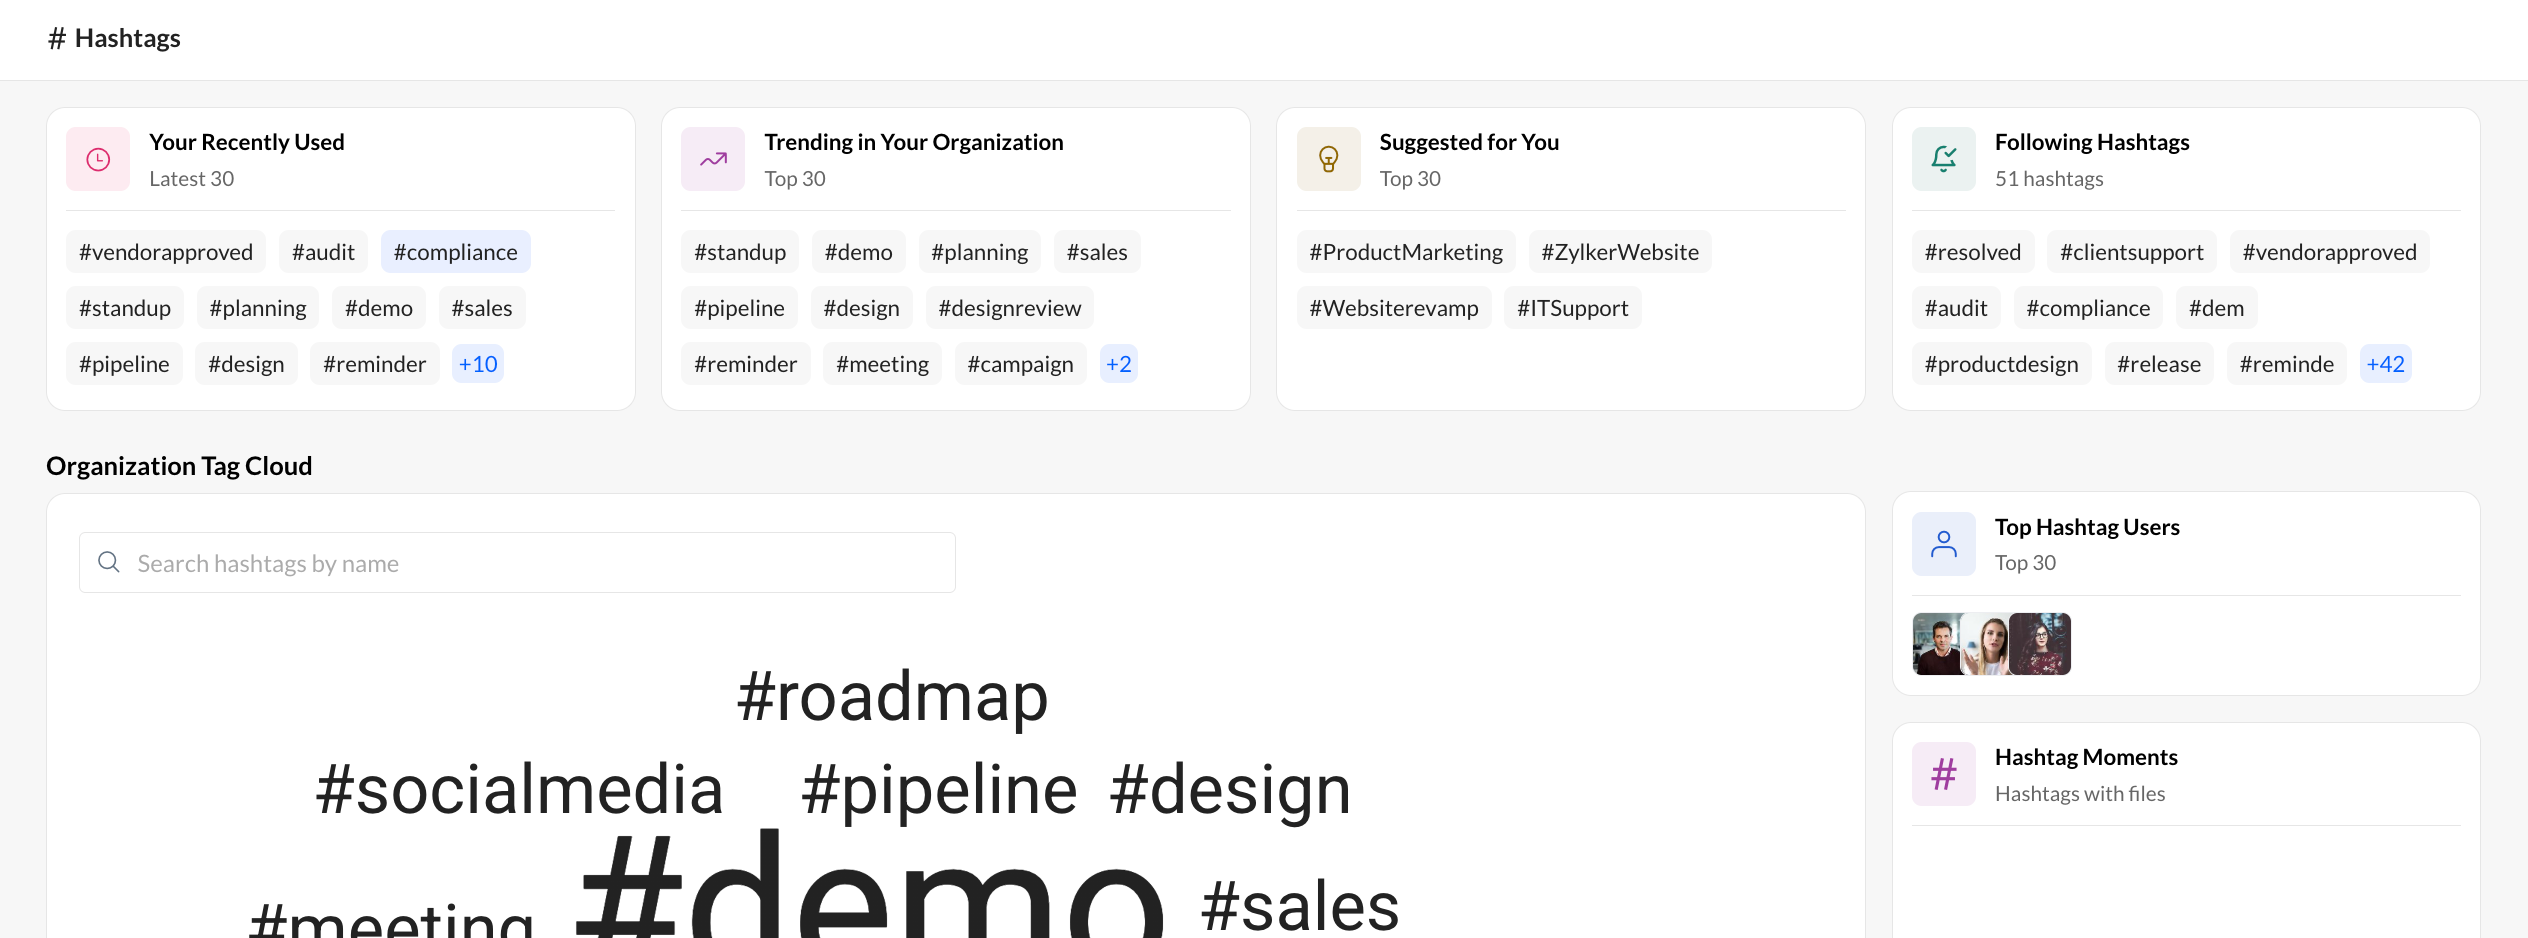
Task: Click the first top user's avatar photo
Action: (1937, 644)
